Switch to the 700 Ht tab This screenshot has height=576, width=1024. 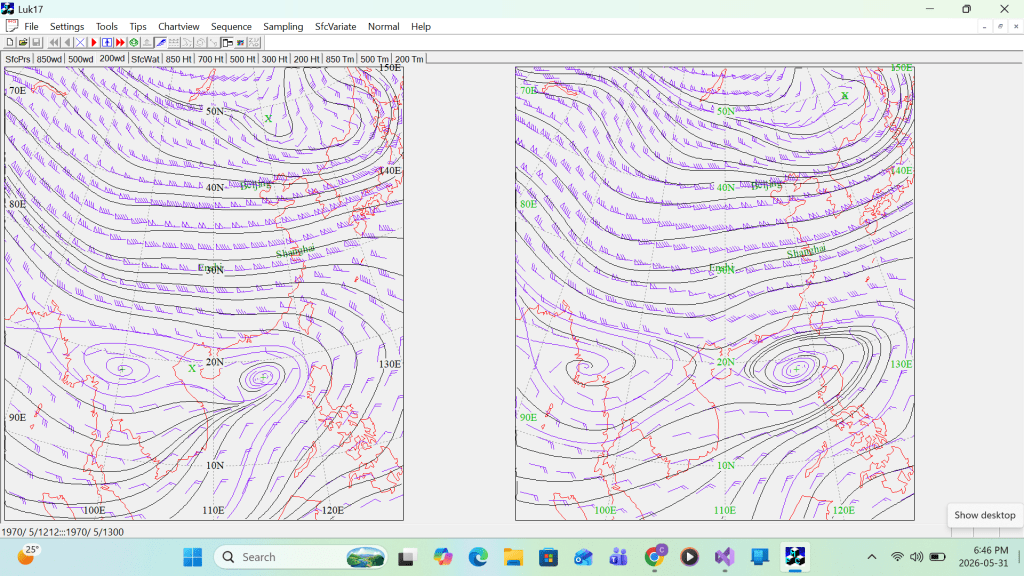(x=210, y=59)
